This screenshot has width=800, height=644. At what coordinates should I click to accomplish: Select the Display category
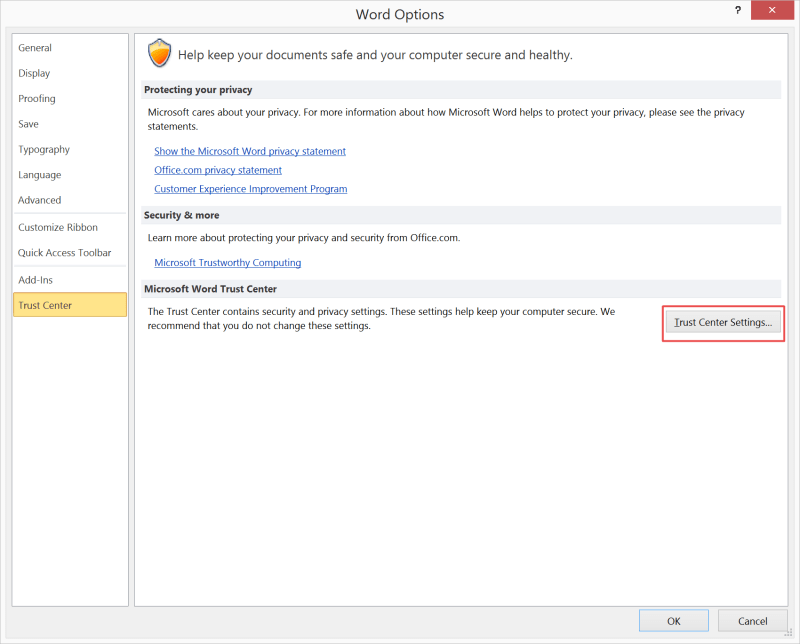[34, 73]
